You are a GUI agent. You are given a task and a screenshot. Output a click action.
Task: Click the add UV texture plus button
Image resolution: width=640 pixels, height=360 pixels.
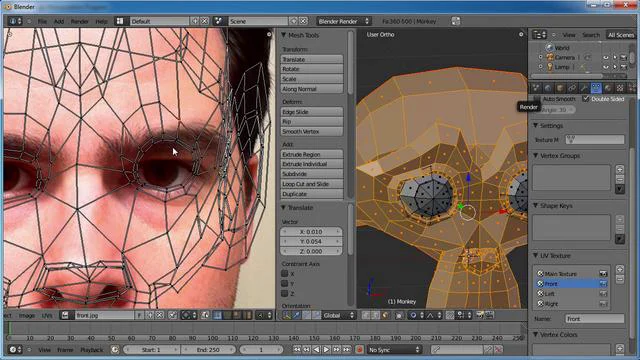tap(620, 269)
